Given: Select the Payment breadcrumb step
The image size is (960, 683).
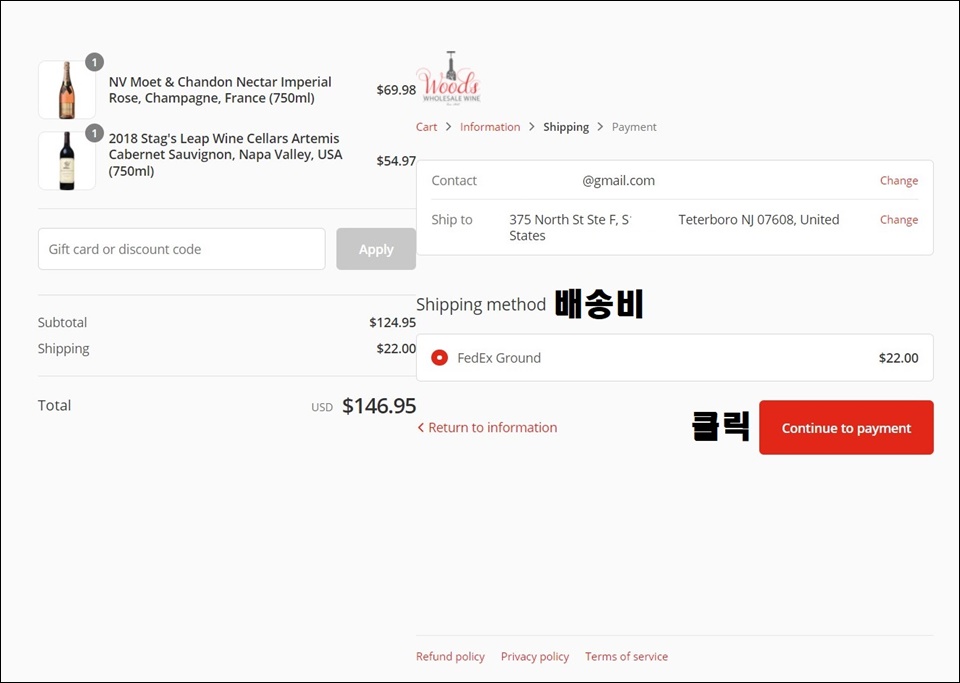Looking at the screenshot, I should (634, 127).
